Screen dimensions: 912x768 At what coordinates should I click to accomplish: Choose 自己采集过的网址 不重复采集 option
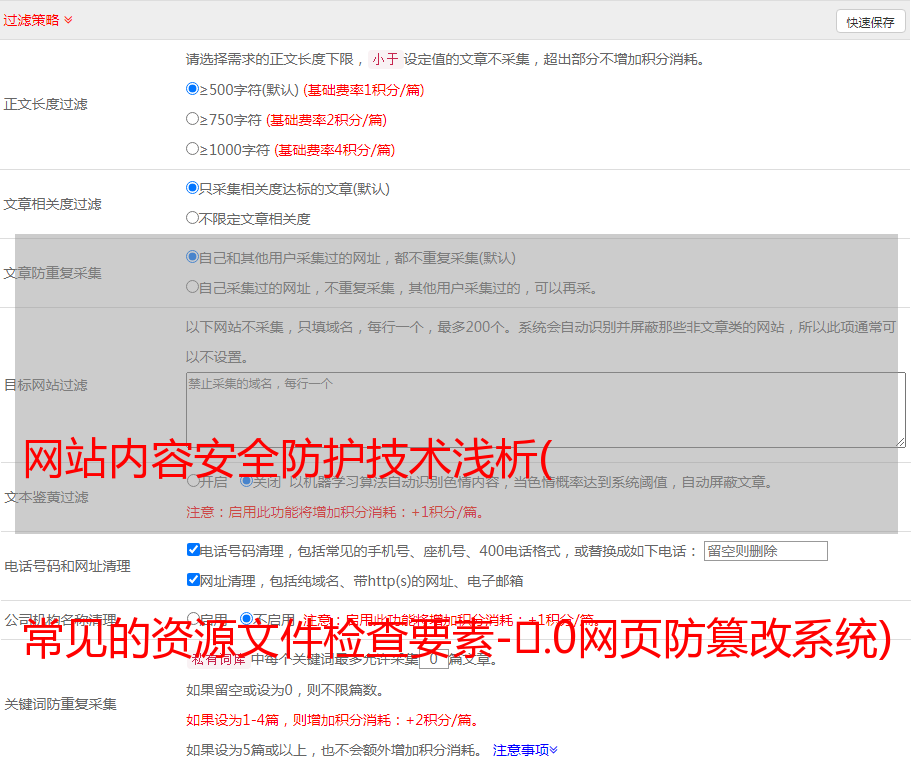point(193,287)
